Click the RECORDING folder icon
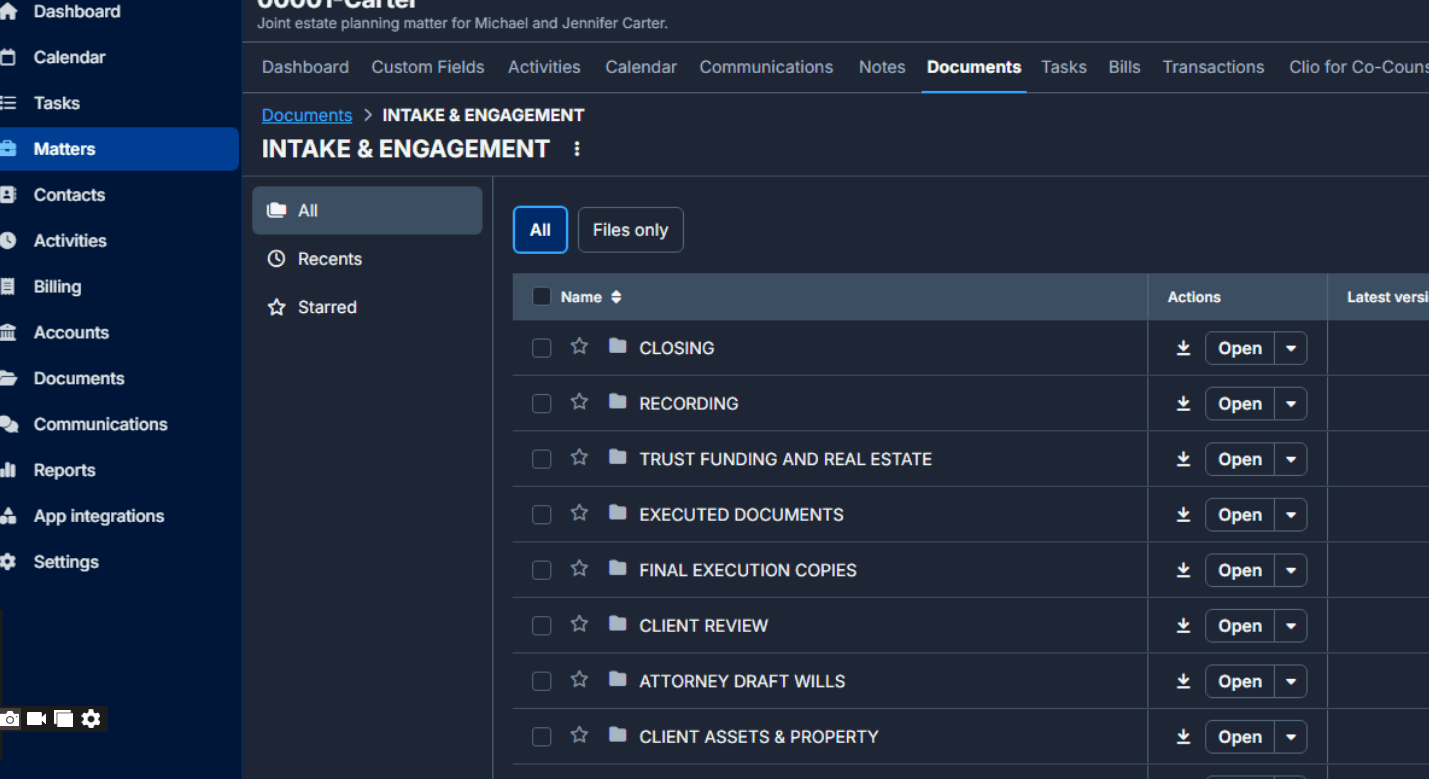 [x=618, y=402]
